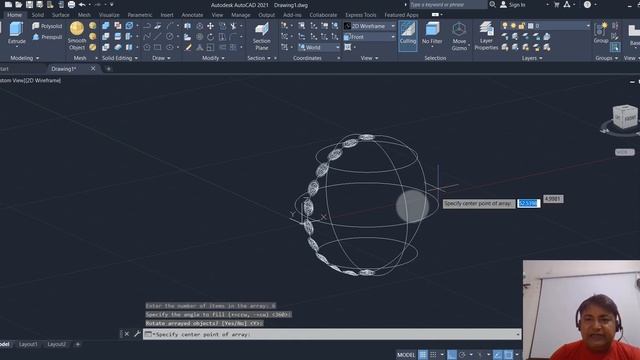Click the command line customize wrench icon
This screenshot has width=640, height=360.
point(137,334)
